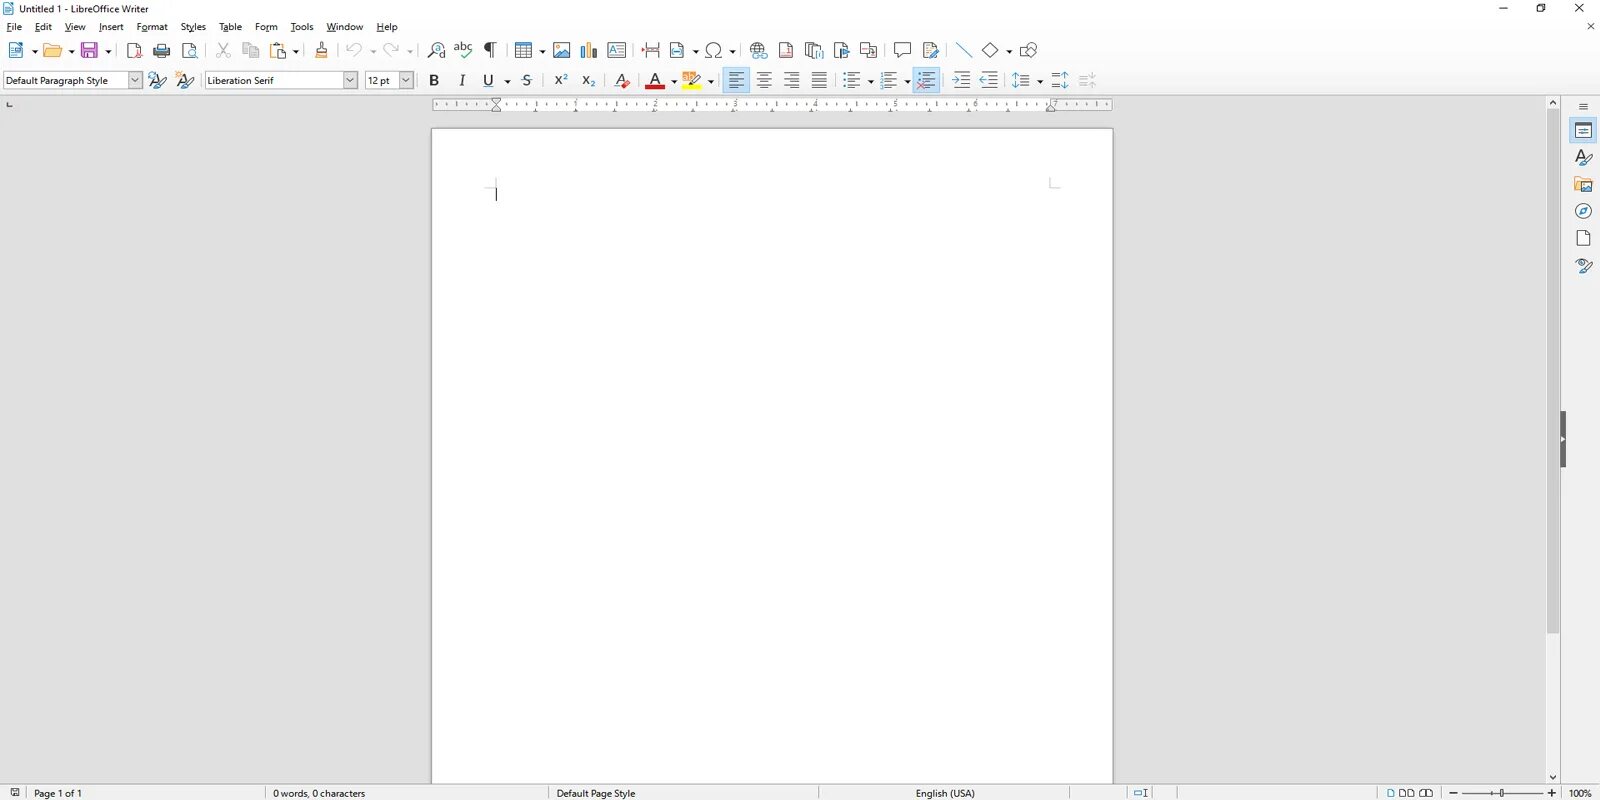Click the Cut icon
1600x800 pixels.
tap(223, 51)
